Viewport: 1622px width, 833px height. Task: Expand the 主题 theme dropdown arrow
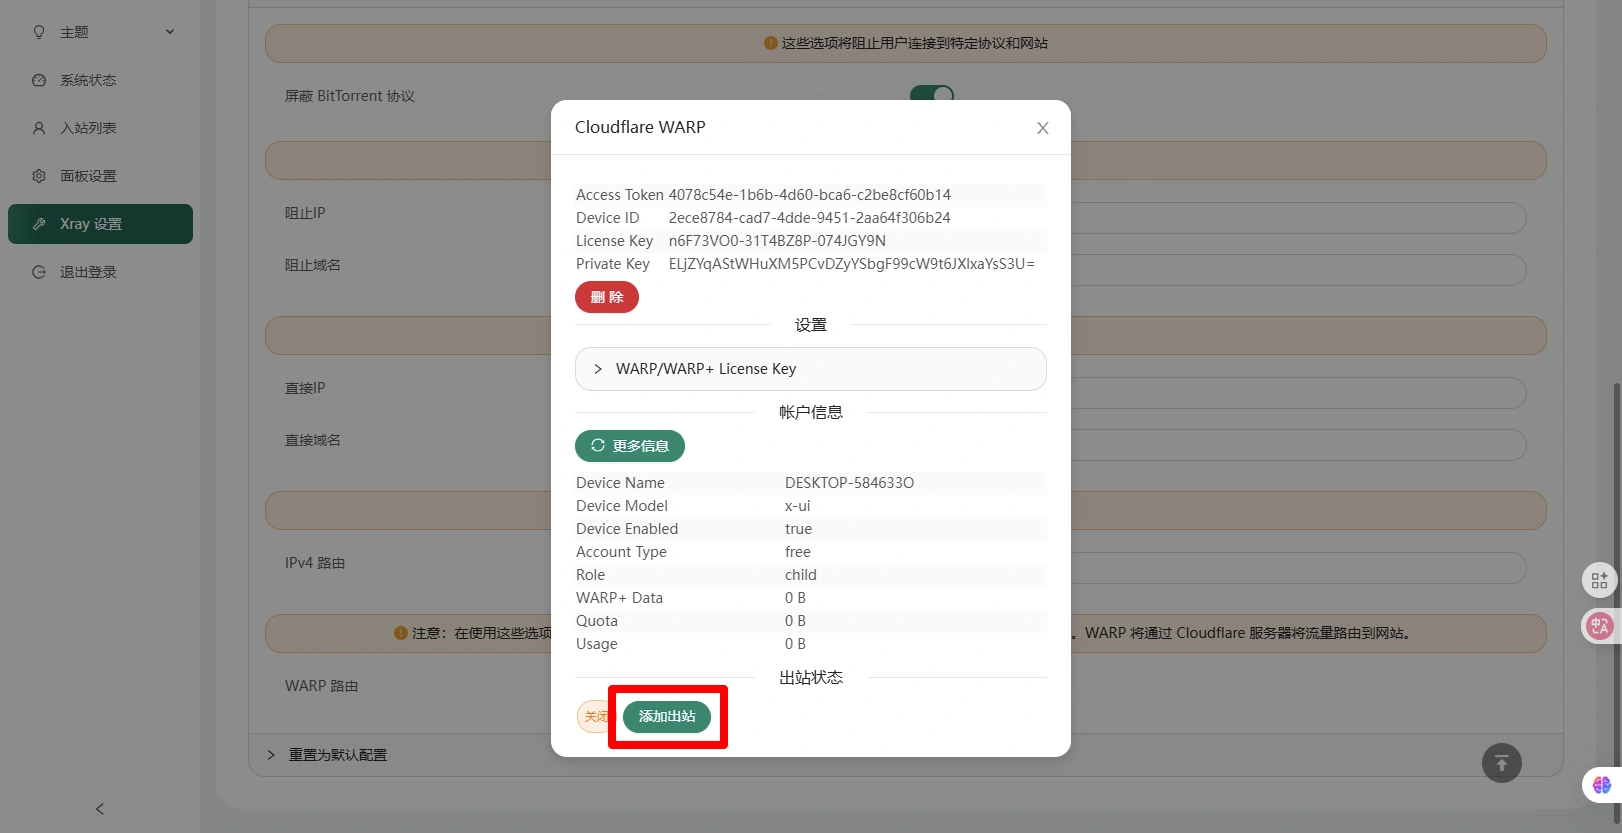170,32
